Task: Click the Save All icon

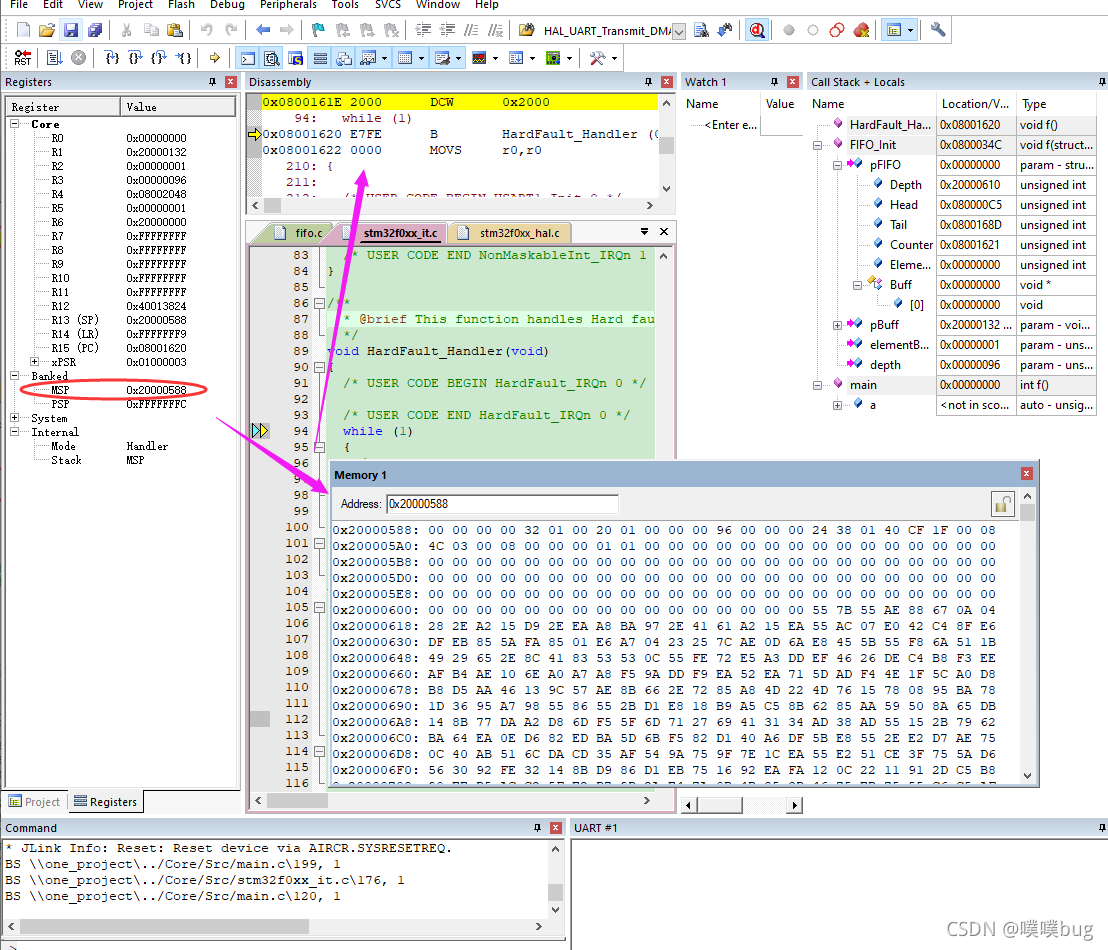Action: 95,30
